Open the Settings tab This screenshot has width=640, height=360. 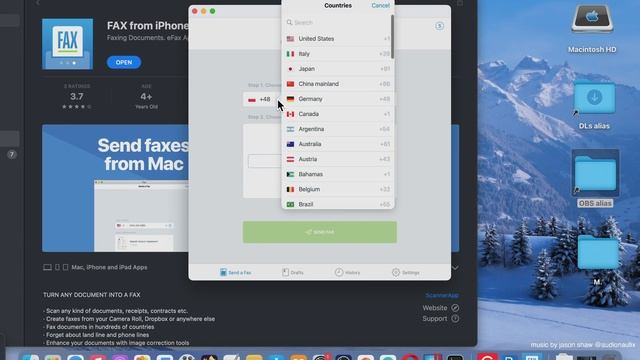[x=405, y=272]
